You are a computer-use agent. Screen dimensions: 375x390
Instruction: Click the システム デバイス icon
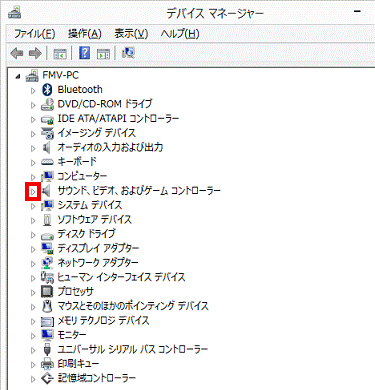tap(47, 205)
